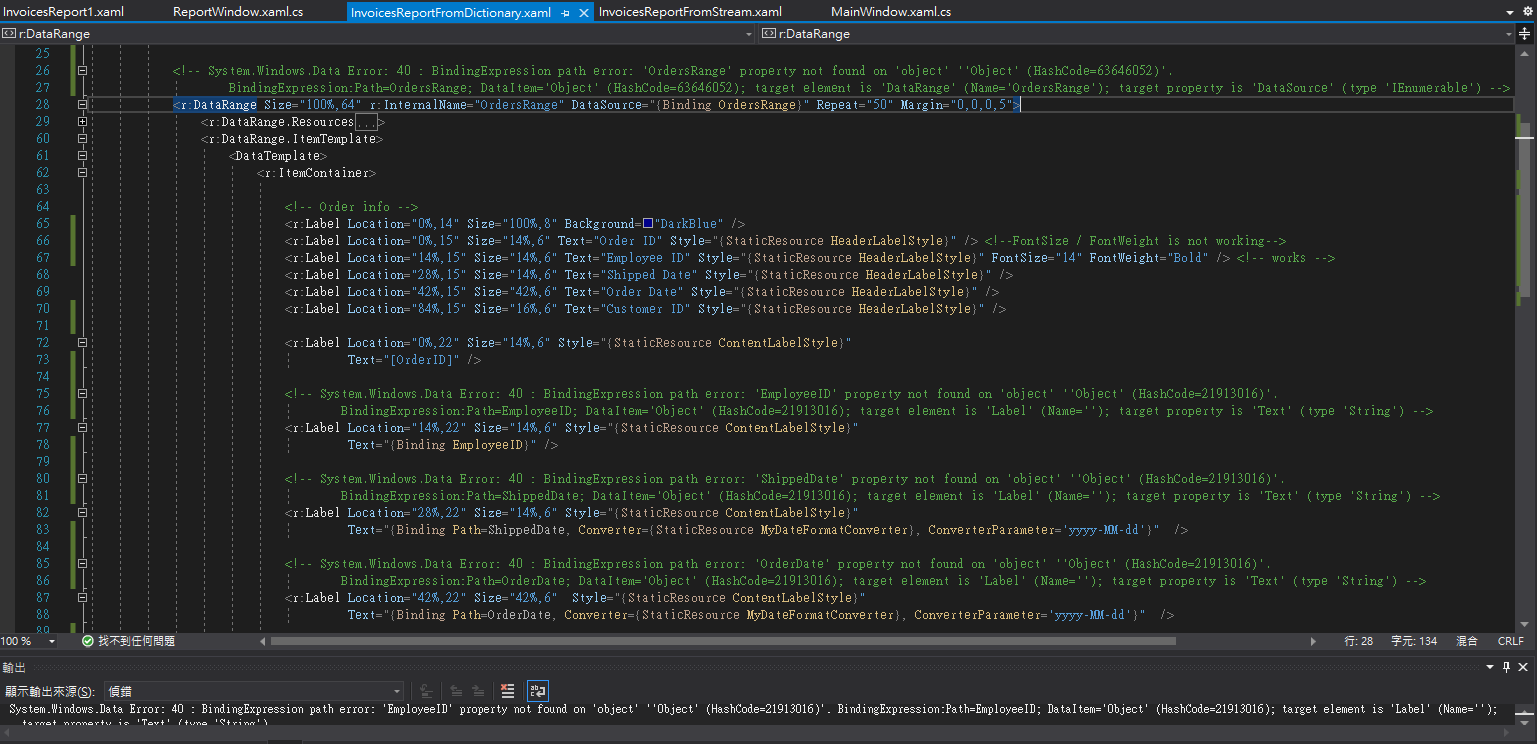Pin the InvoicesReportFromDictionary.xaml tab
Image resolution: width=1537 pixels, height=744 pixels.
(x=566, y=13)
